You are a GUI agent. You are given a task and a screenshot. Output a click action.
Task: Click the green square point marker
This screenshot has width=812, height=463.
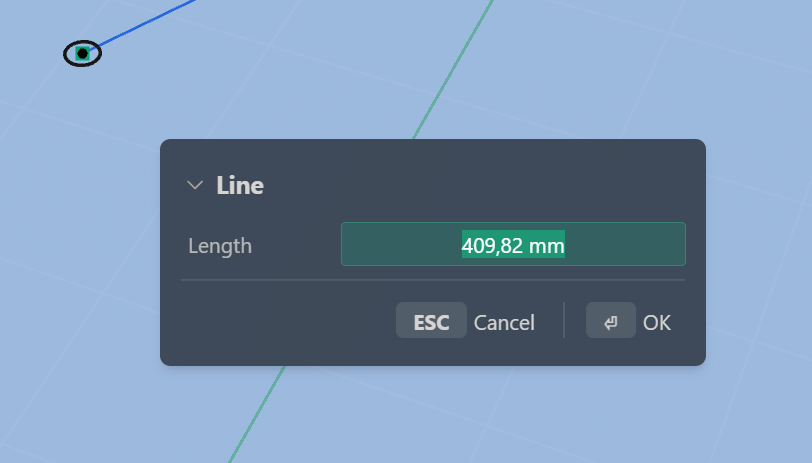(x=82, y=53)
